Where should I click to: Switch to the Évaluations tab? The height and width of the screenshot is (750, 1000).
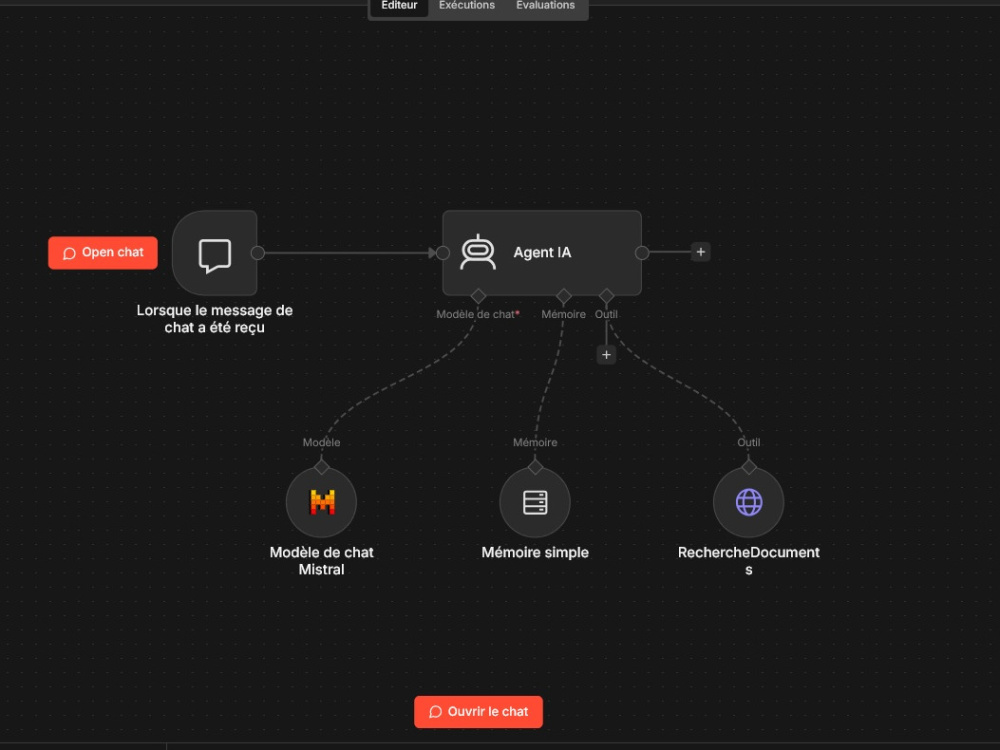coord(545,6)
